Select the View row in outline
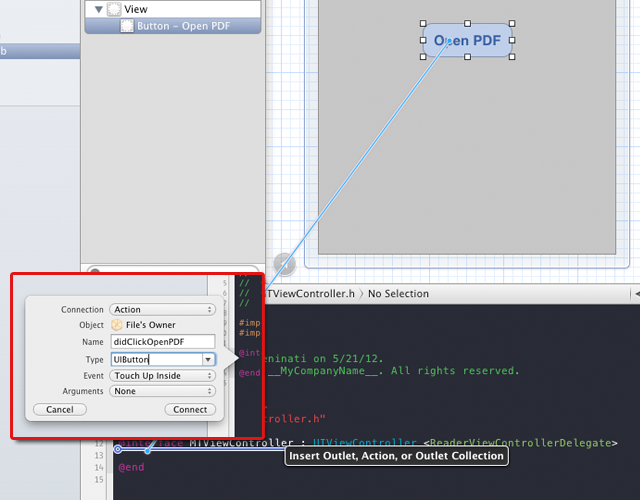Viewport: 640px width, 500px height. tap(173, 9)
